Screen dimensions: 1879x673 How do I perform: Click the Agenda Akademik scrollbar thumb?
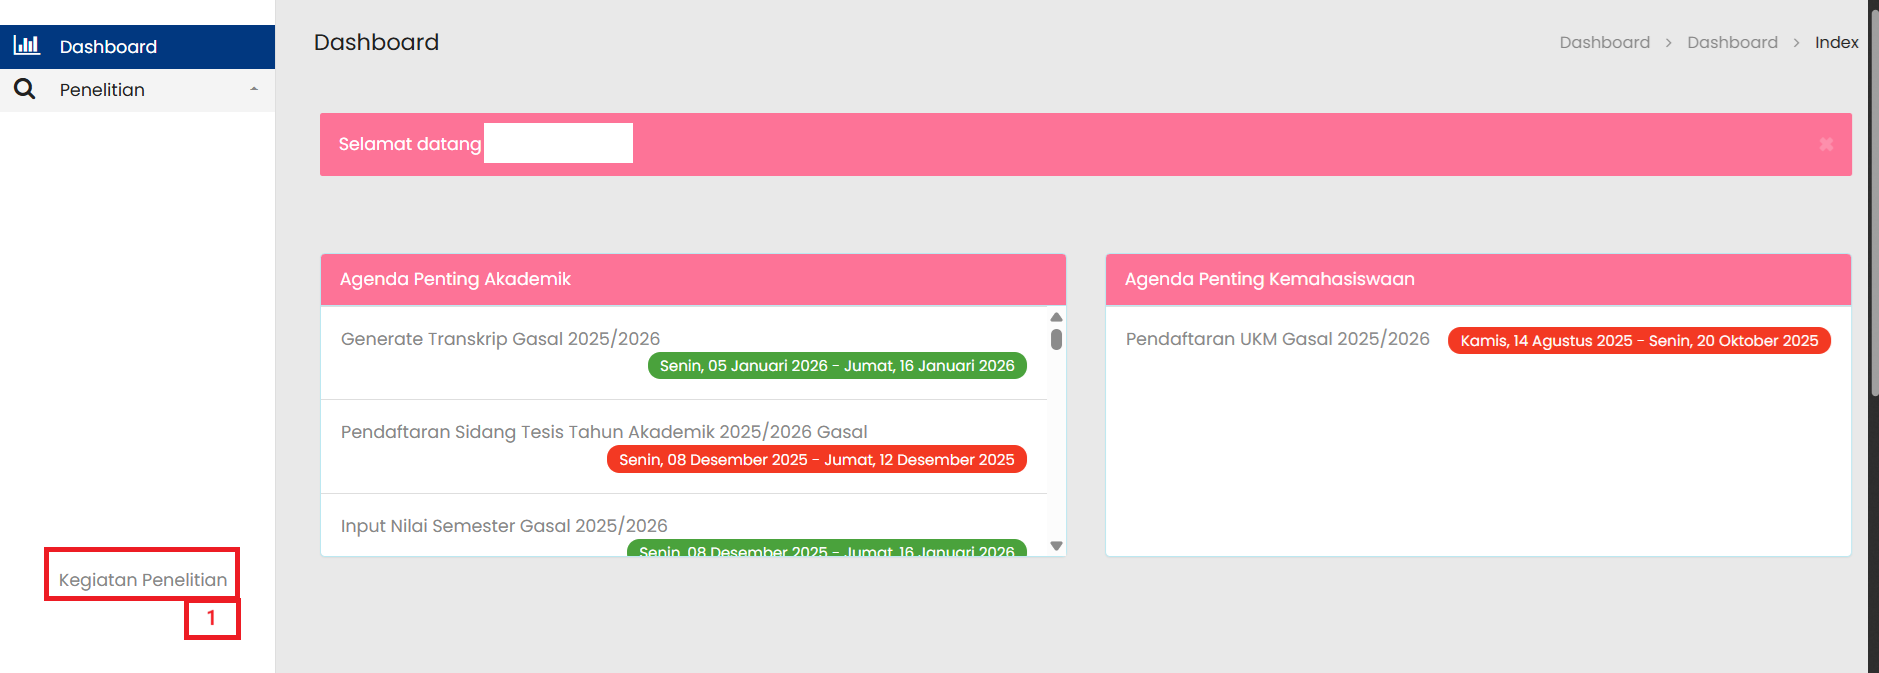pos(1056,339)
